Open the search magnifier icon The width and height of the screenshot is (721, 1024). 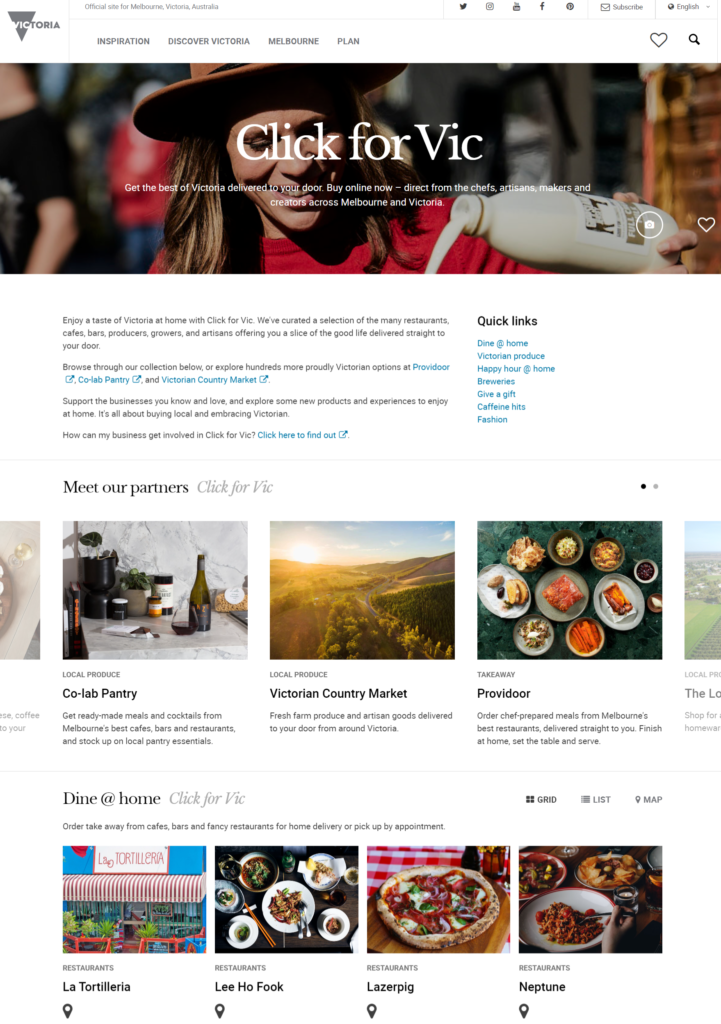pos(694,40)
